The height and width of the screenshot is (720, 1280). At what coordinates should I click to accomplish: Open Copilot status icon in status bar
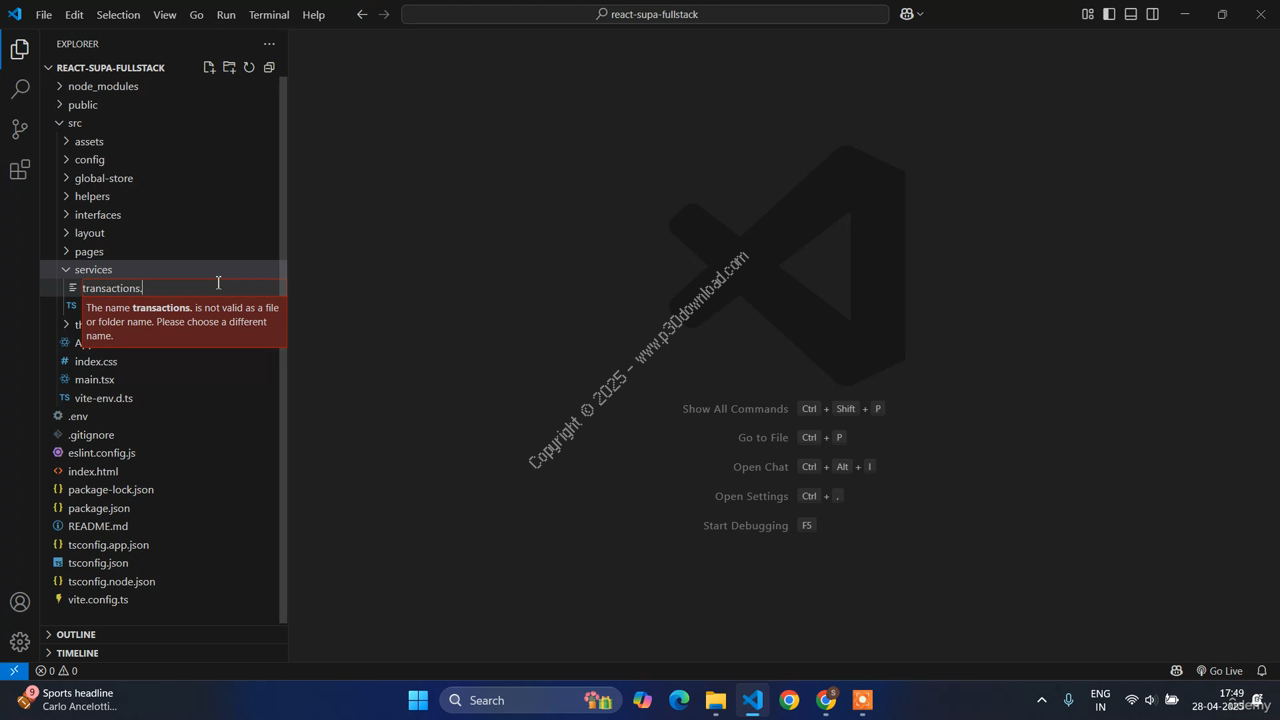(1176, 671)
